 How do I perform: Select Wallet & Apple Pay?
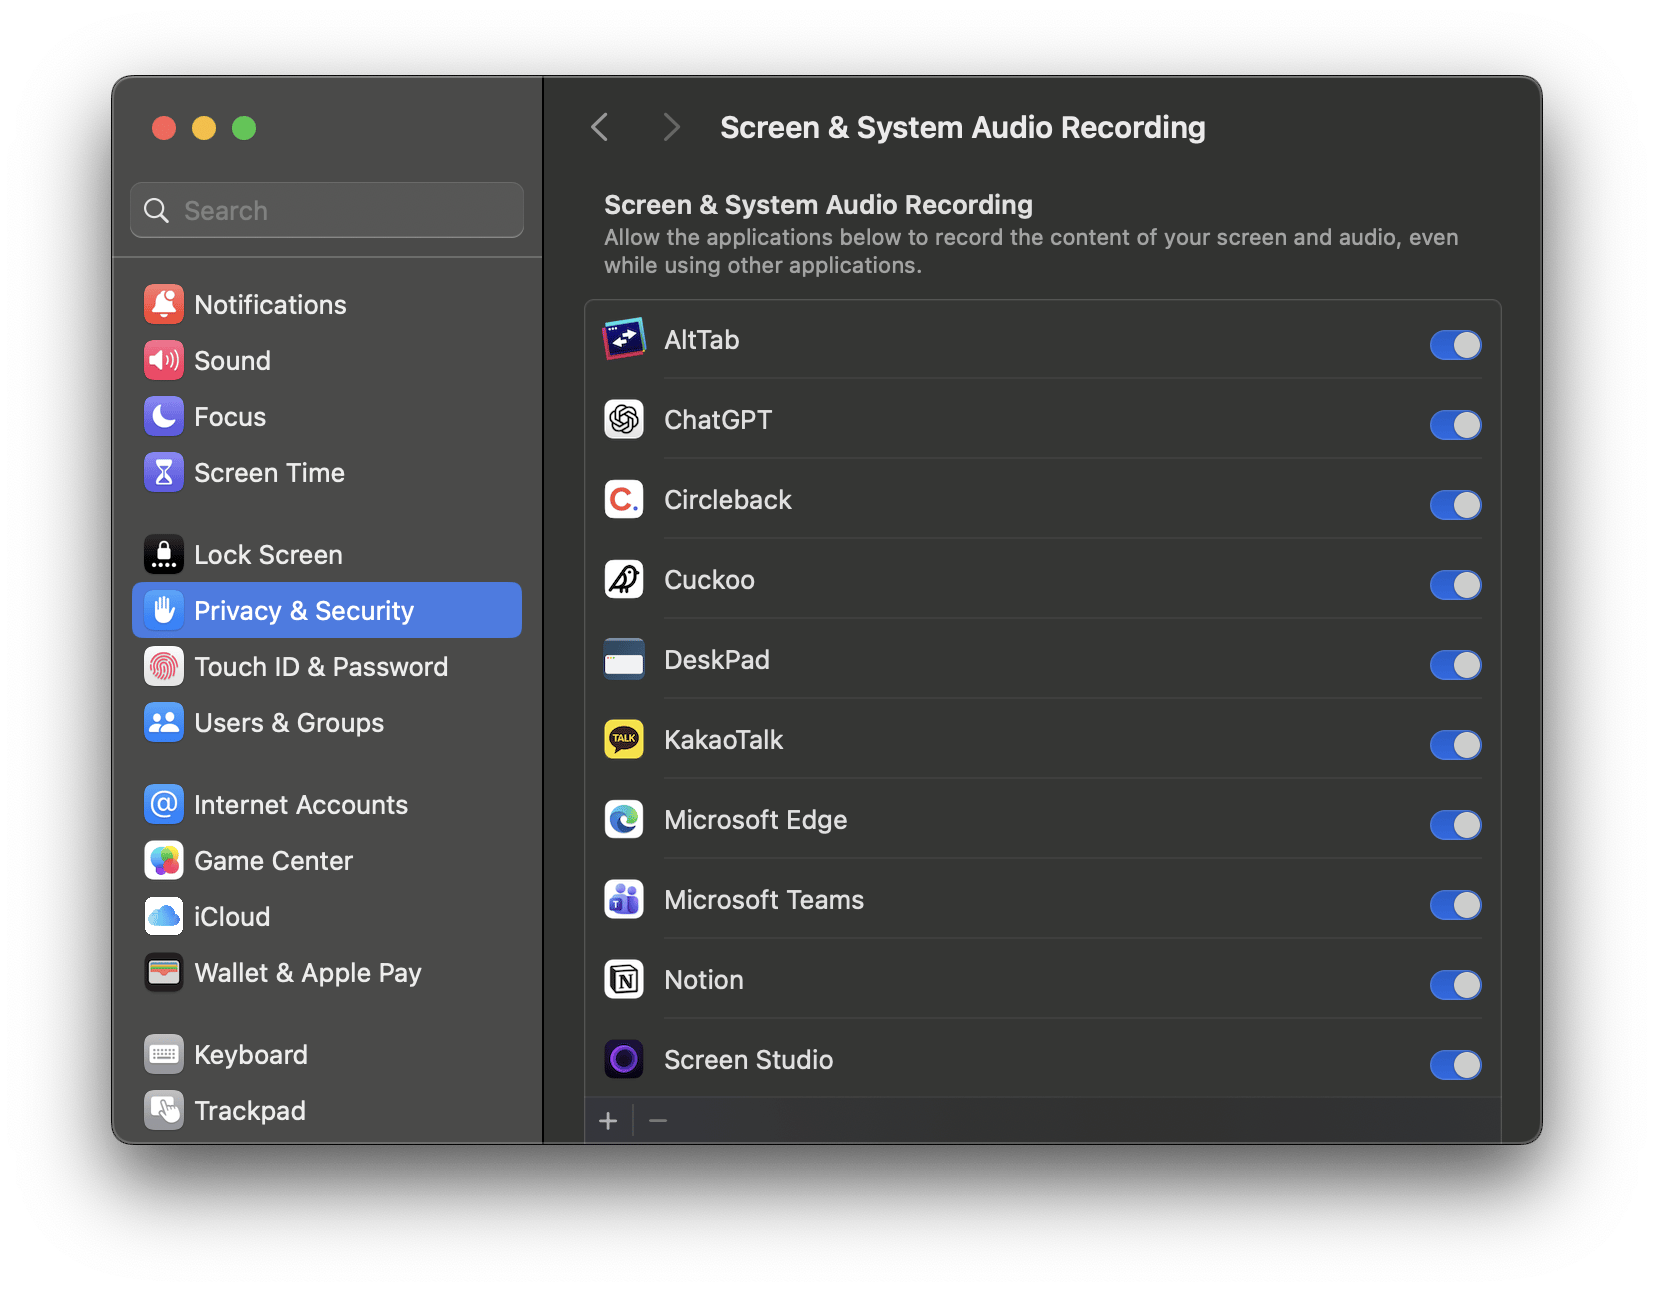pyautogui.click(x=327, y=972)
